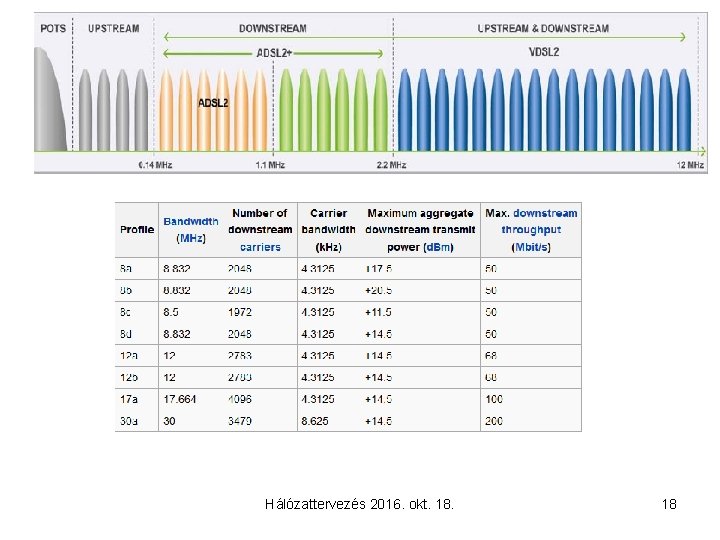Select power value +11.5 in row 8c
The image size is (720, 540).
click(x=378, y=312)
